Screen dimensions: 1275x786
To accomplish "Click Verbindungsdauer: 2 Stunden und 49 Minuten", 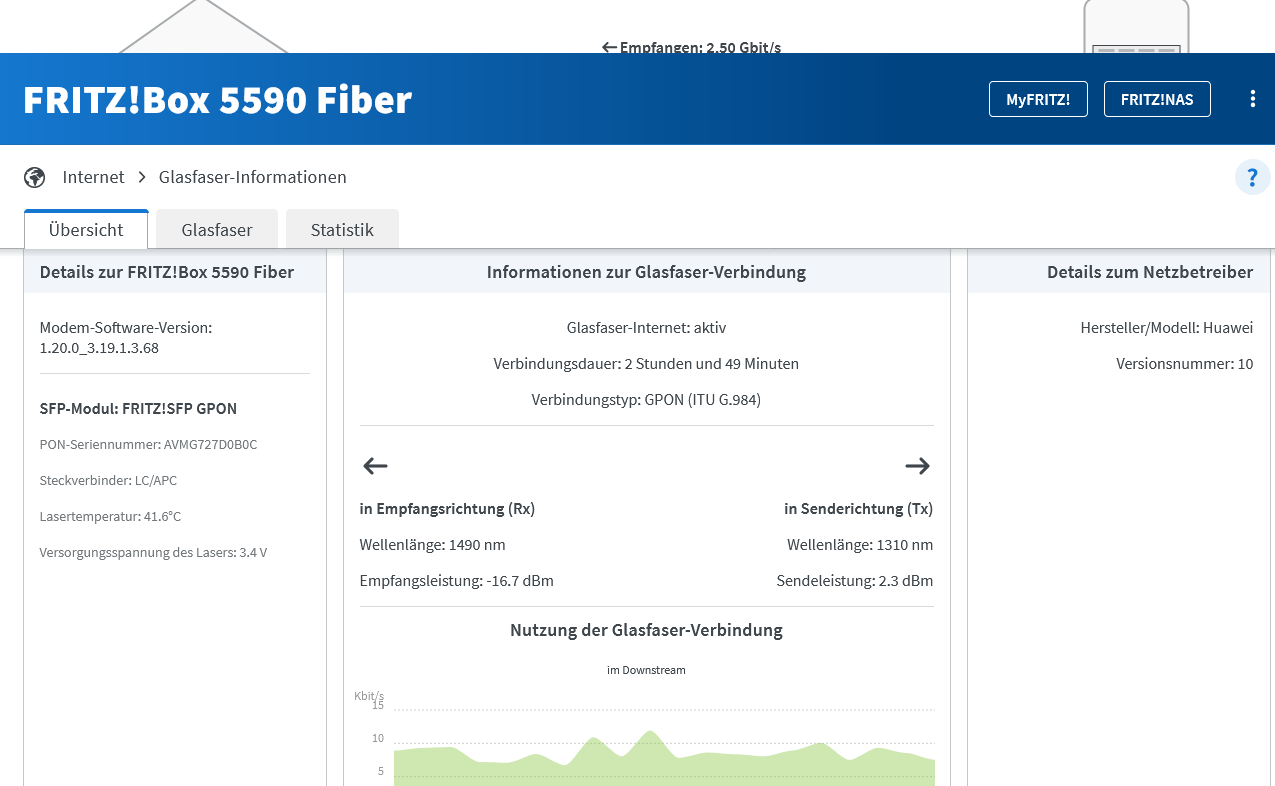I will [646, 363].
